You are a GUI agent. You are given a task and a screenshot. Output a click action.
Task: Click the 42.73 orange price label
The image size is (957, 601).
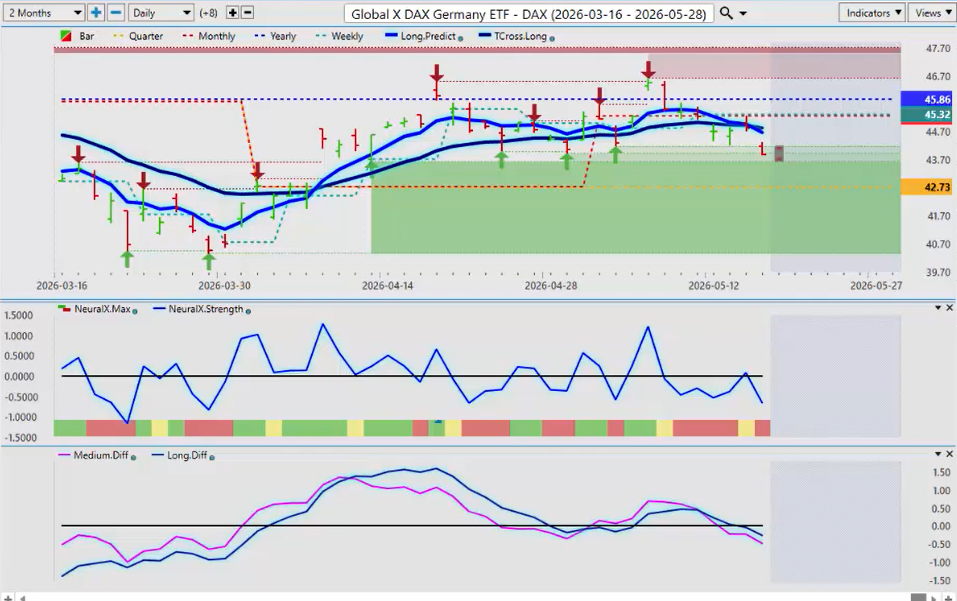tap(926, 187)
